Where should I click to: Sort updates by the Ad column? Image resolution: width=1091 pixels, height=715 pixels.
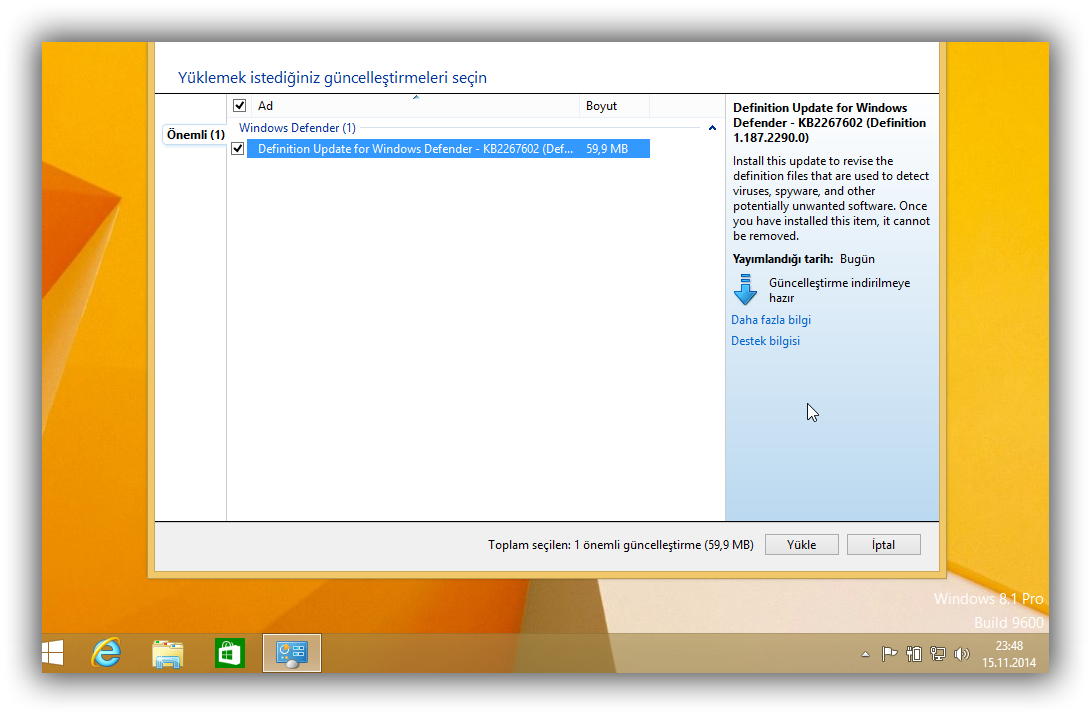[415, 106]
